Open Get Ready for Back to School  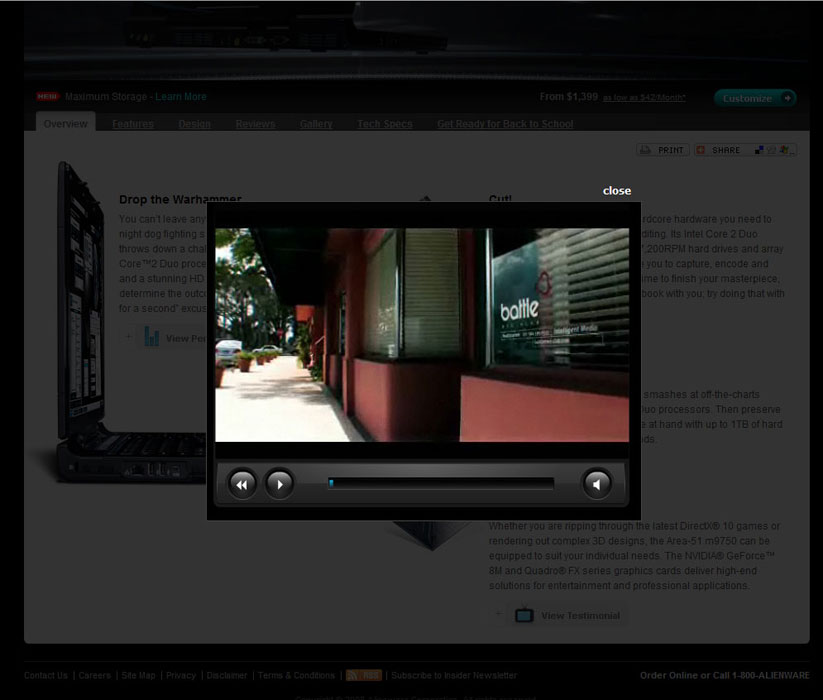point(505,124)
